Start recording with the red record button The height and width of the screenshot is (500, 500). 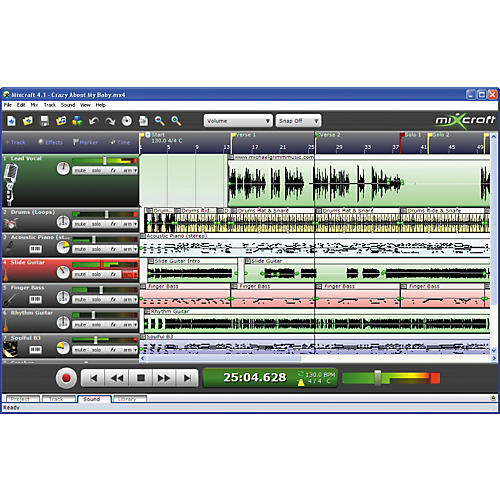pos(66,378)
